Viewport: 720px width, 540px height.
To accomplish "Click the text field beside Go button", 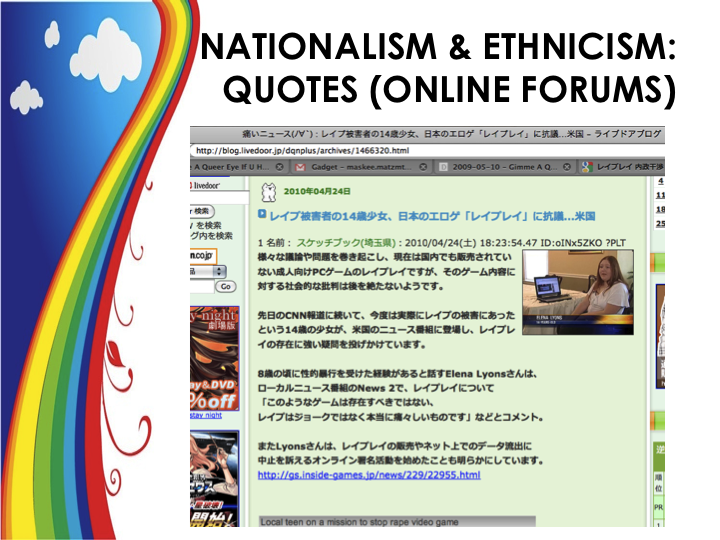I will [202, 287].
